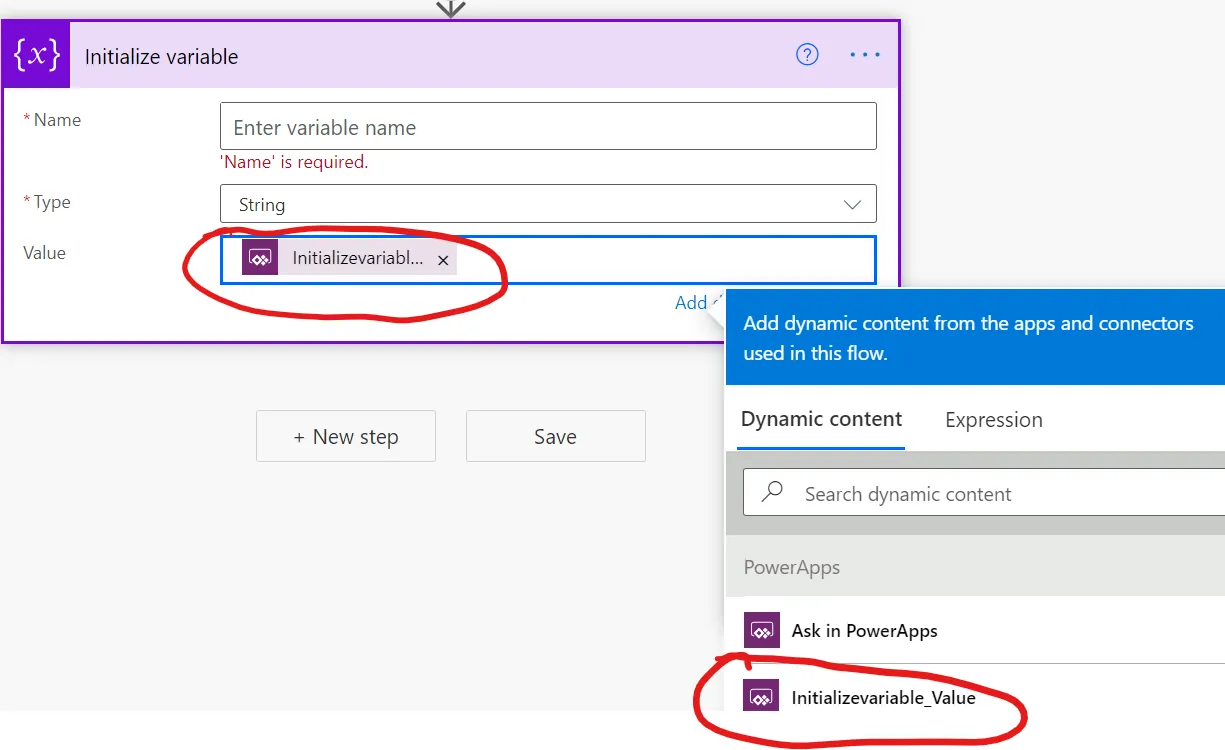This screenshot has height=750, width=1225.
Task: Focus the Enter variable name field
Action: click(547, 127)
